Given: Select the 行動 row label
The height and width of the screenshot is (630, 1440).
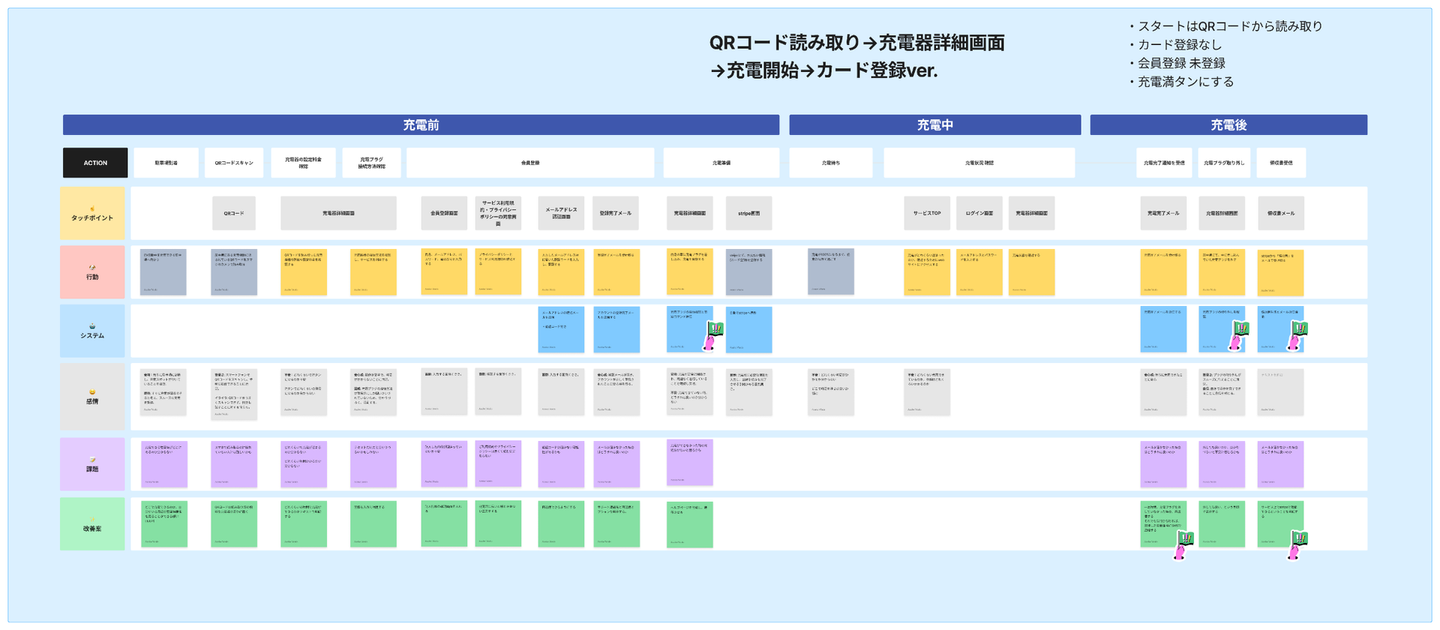Looking at the screenshot, I should click(x=92, y=272).
